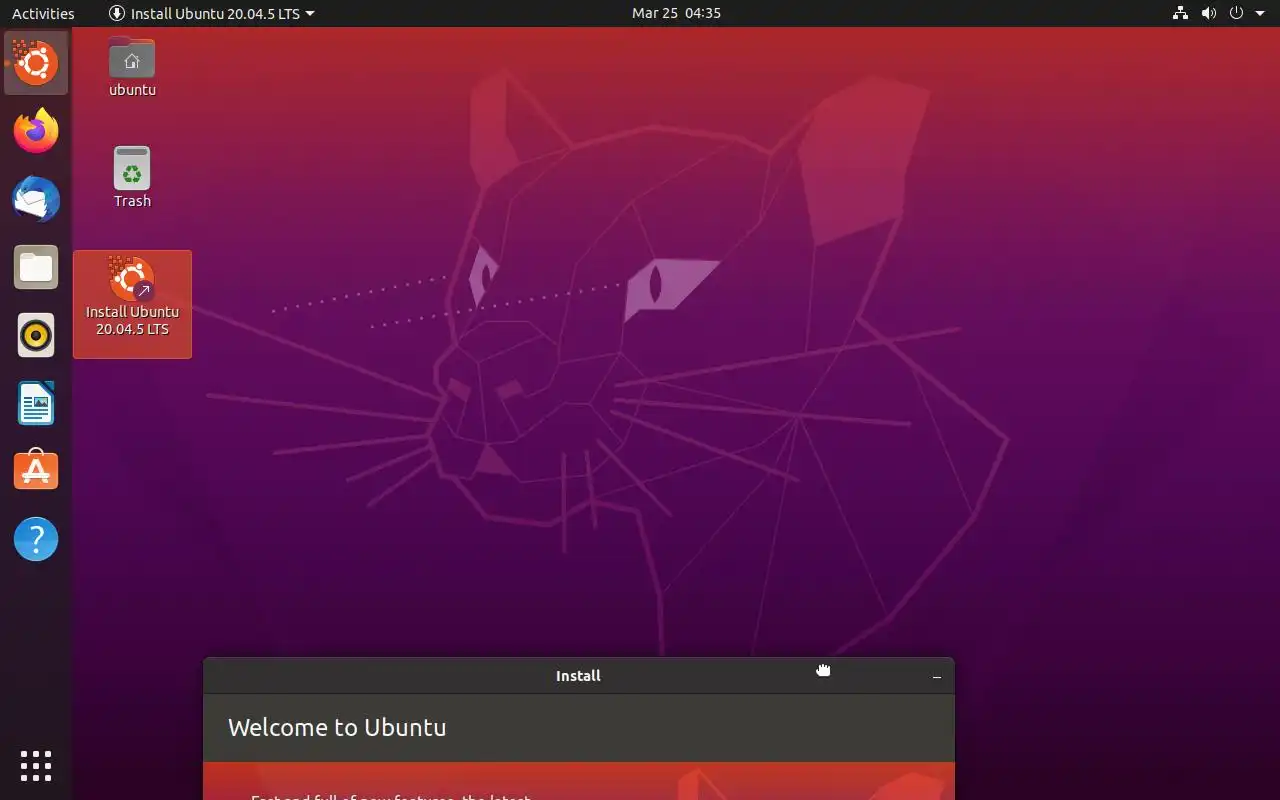The height and width of the screenshot is (800, 1280).
Task: Open the Install Ubuntu 20.04.5 LTS app menu
Action: pyautogui.click(x=211, y=13)
